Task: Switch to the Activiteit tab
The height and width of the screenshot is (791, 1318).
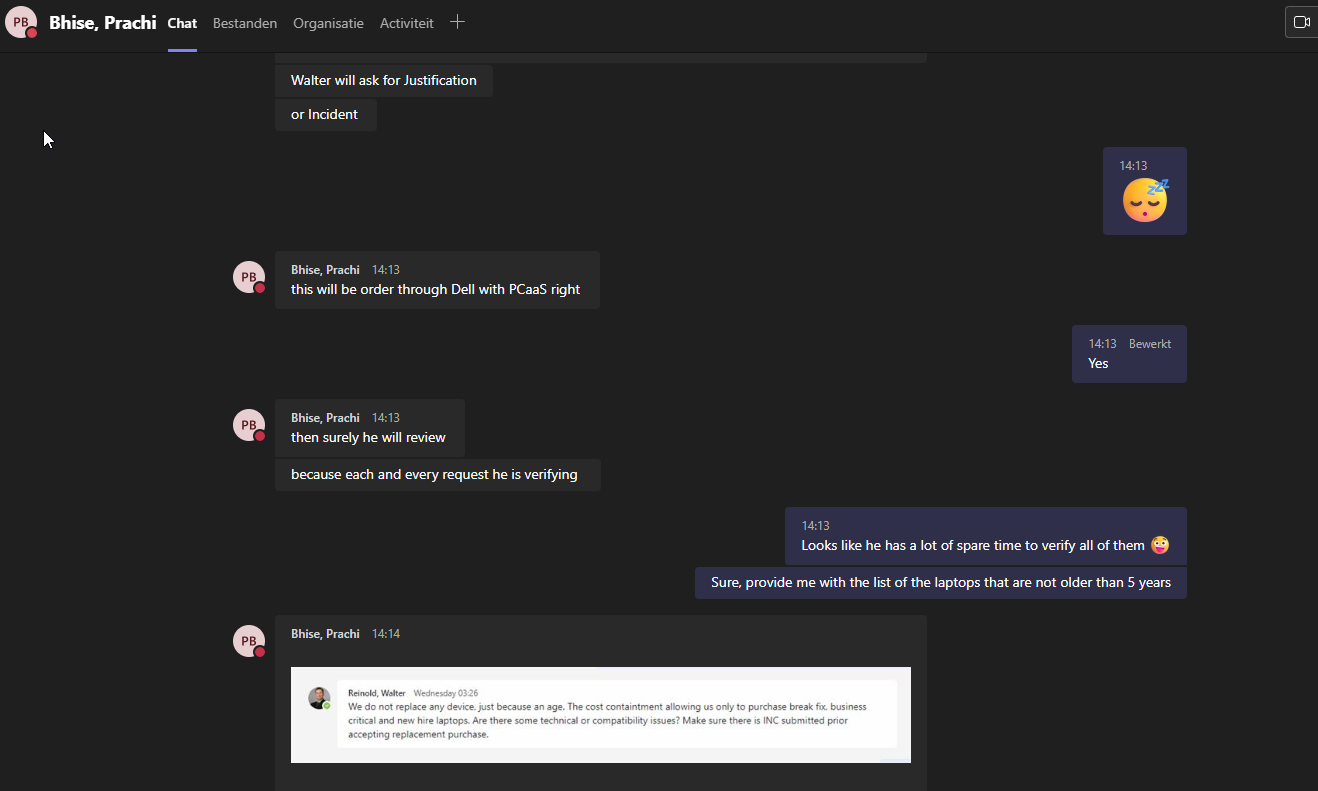Action: 407,23
